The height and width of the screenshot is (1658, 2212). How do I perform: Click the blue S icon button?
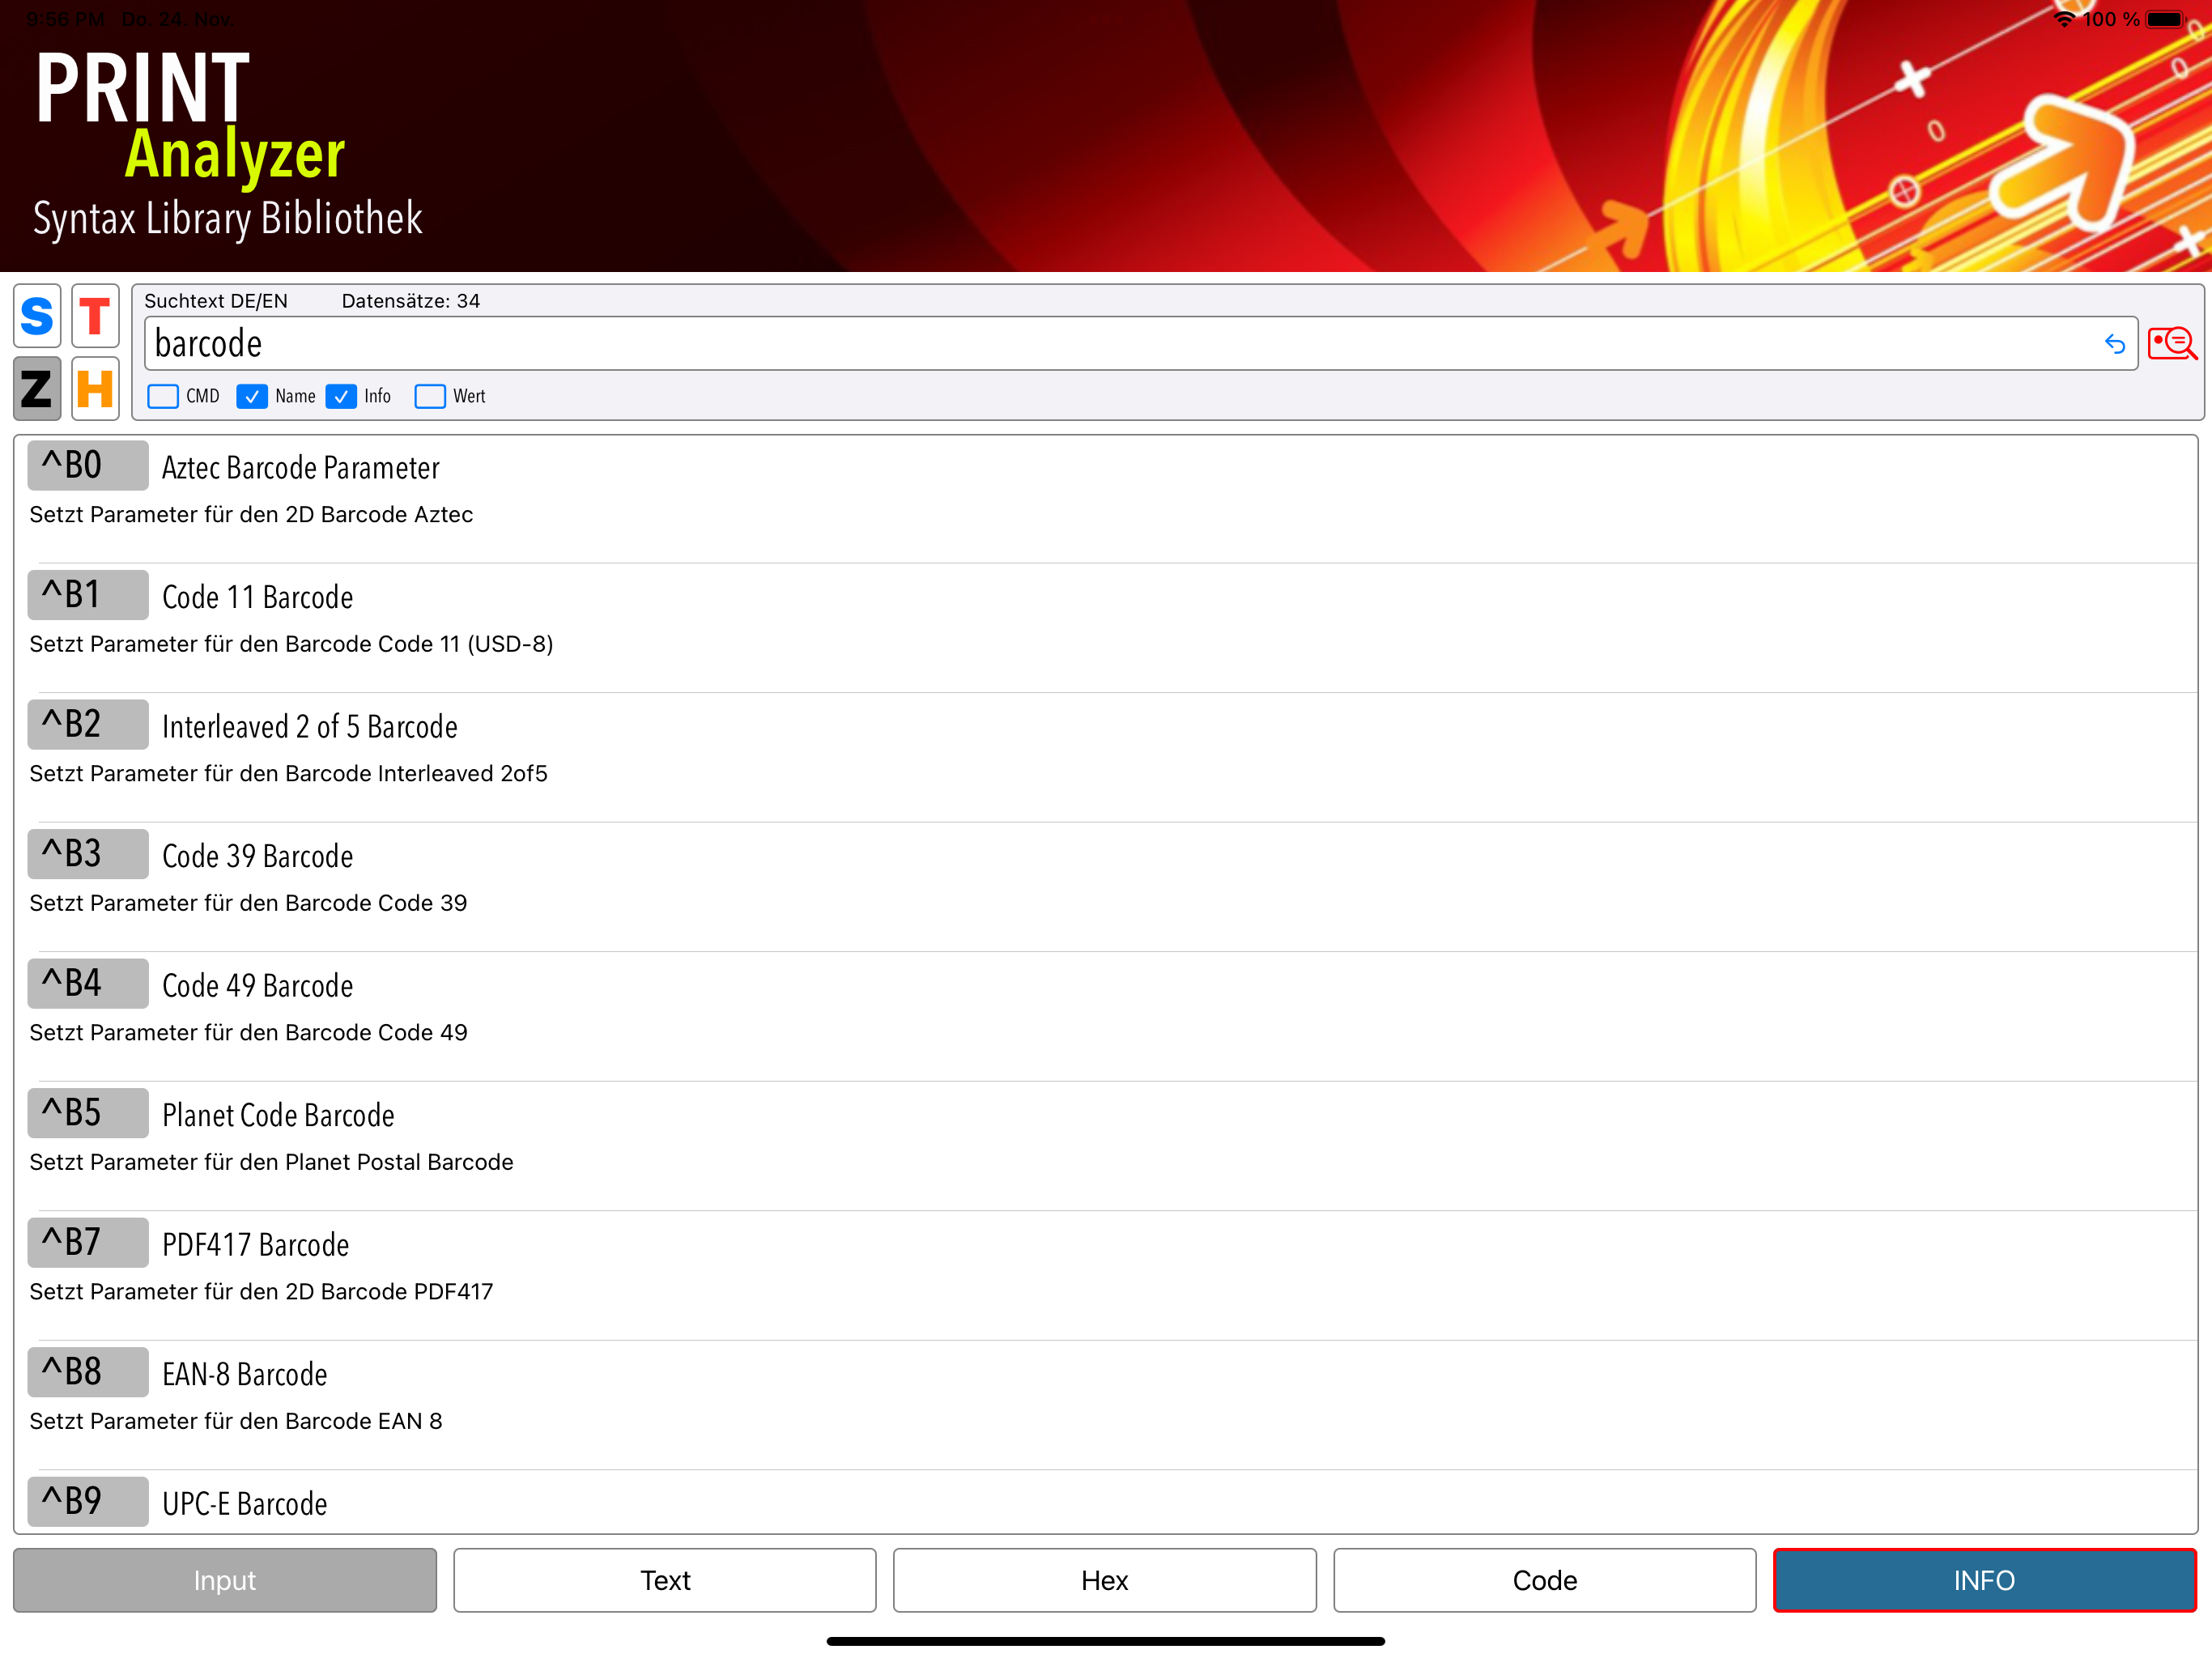pyautogui.click(x=37, y=316)
